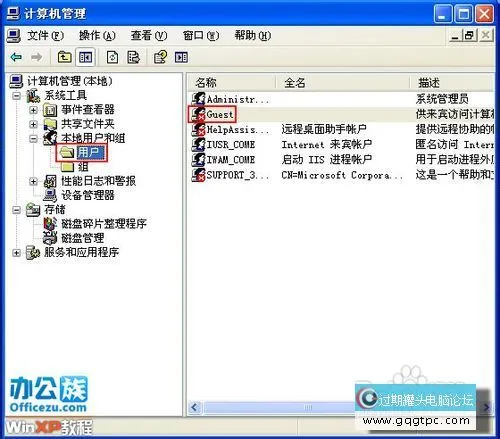Click the Back arrow toolbar button
The width and height of the screenshot is (500, 439).
point(16,57)
